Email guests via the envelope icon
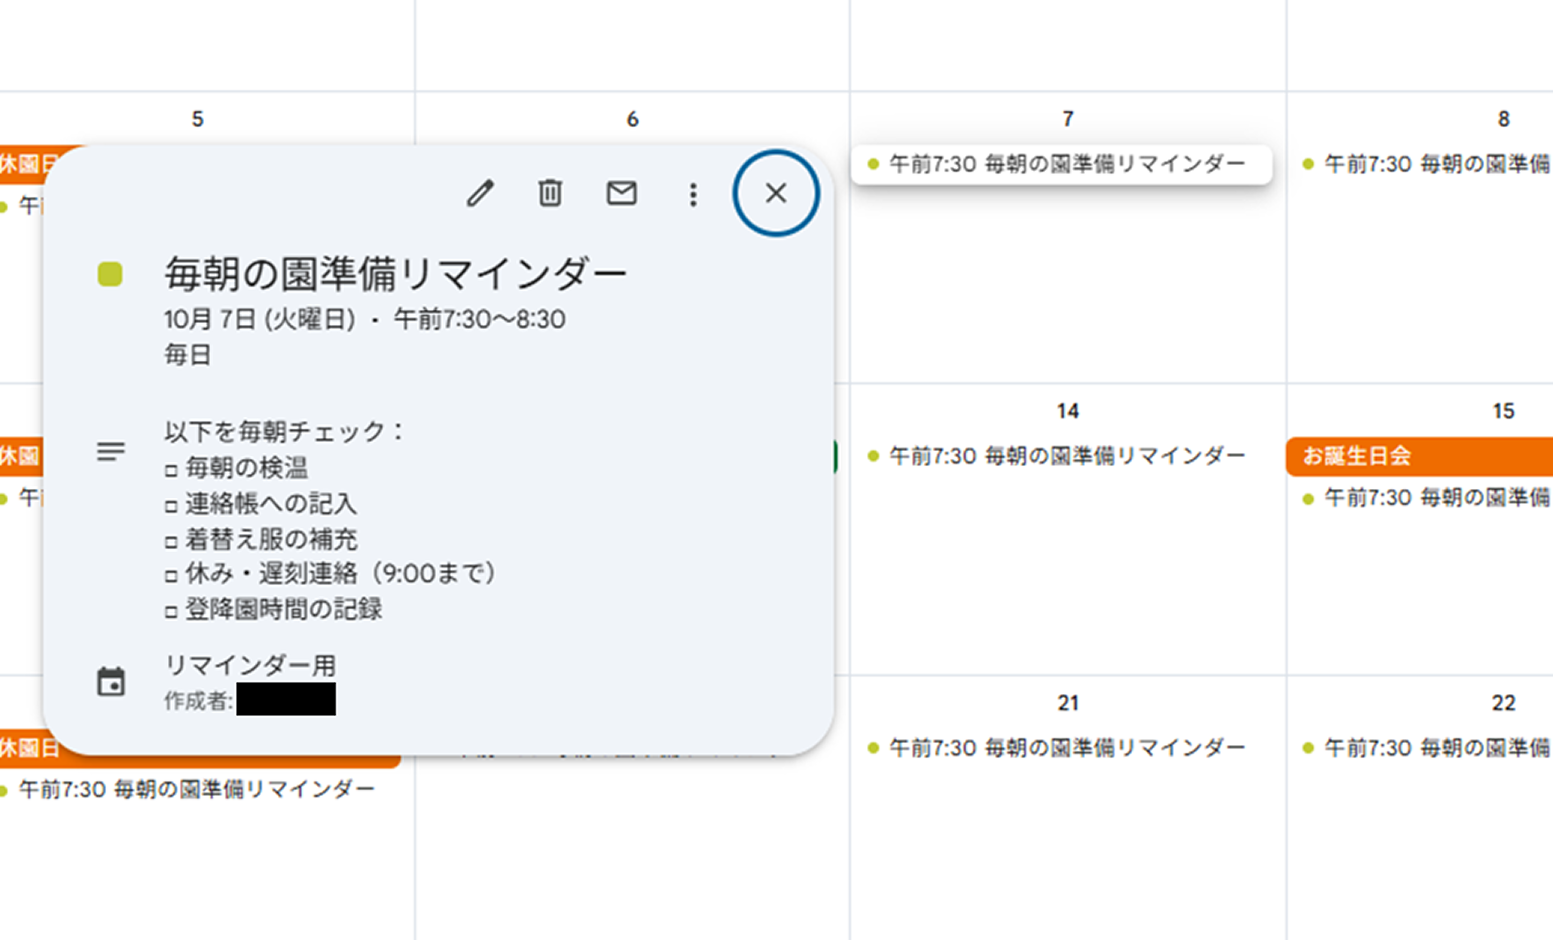1553x940 pixels. pyautogui.click(x=621, y=193)
